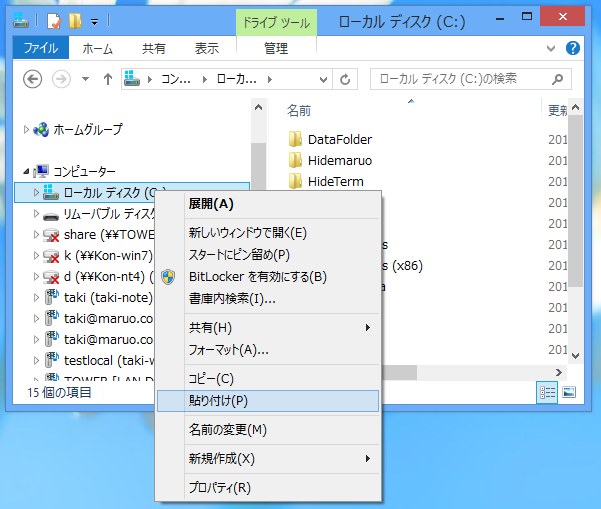Select ホームグループ in the navigation pane

tap(88, 130)
